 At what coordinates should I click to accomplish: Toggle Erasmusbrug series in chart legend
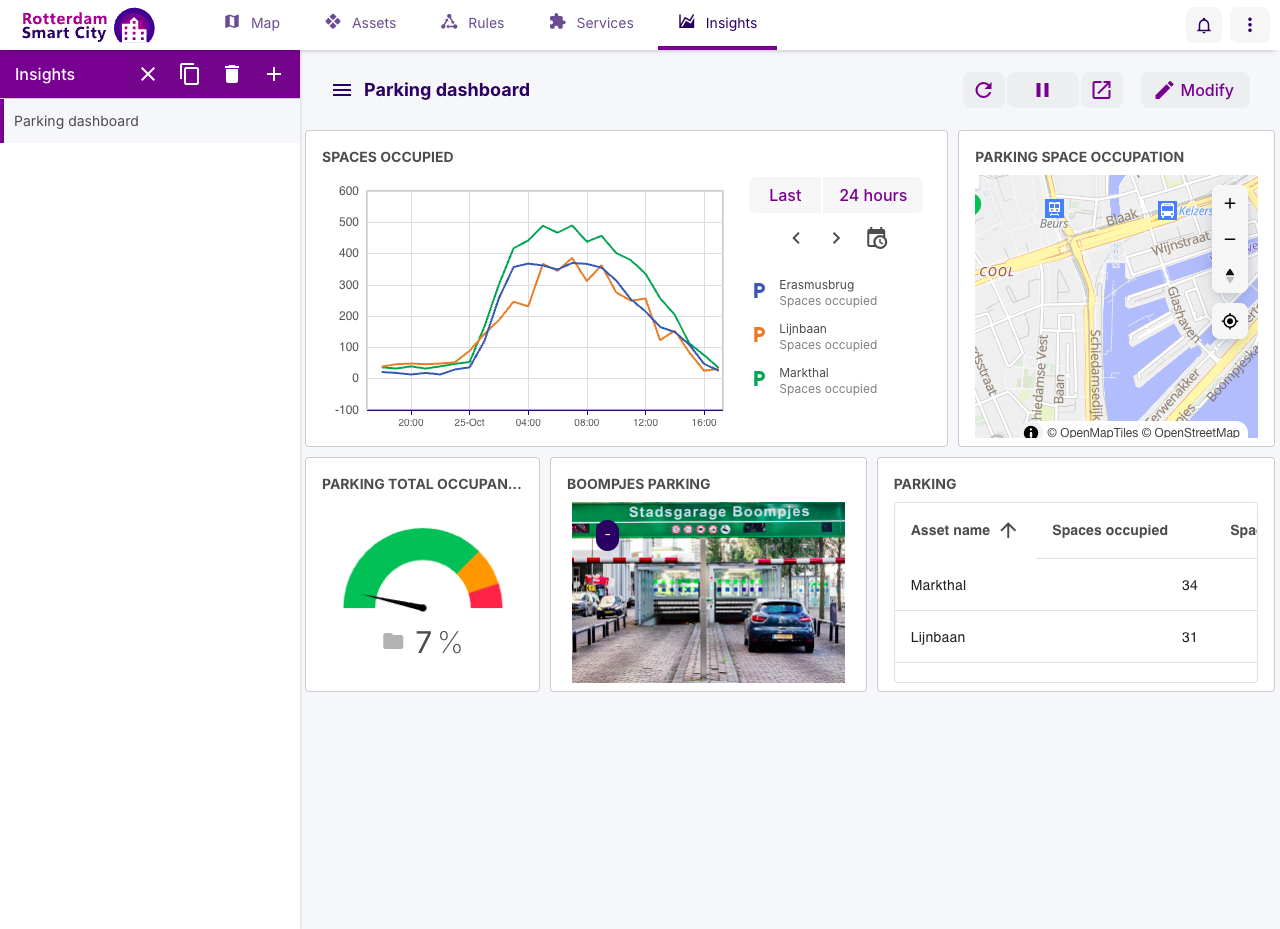tap(815, 292)
